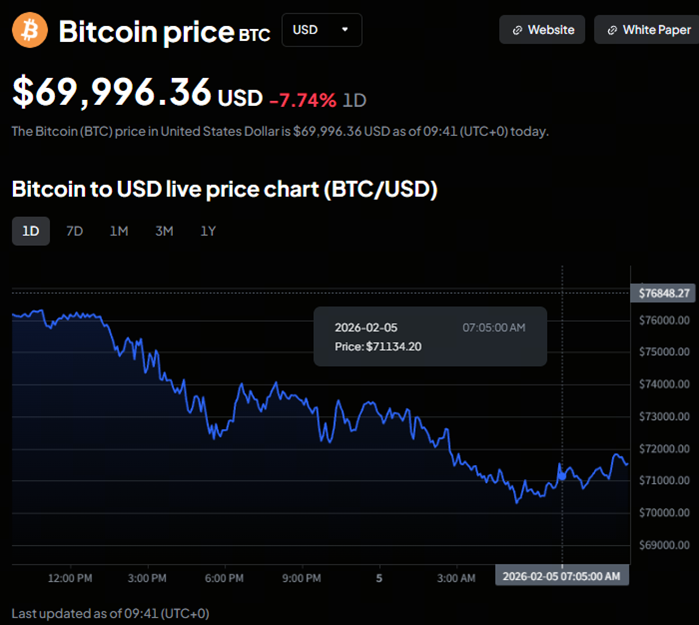
Task: Click the Bitcoin price heading text
Action: [146, 31]
